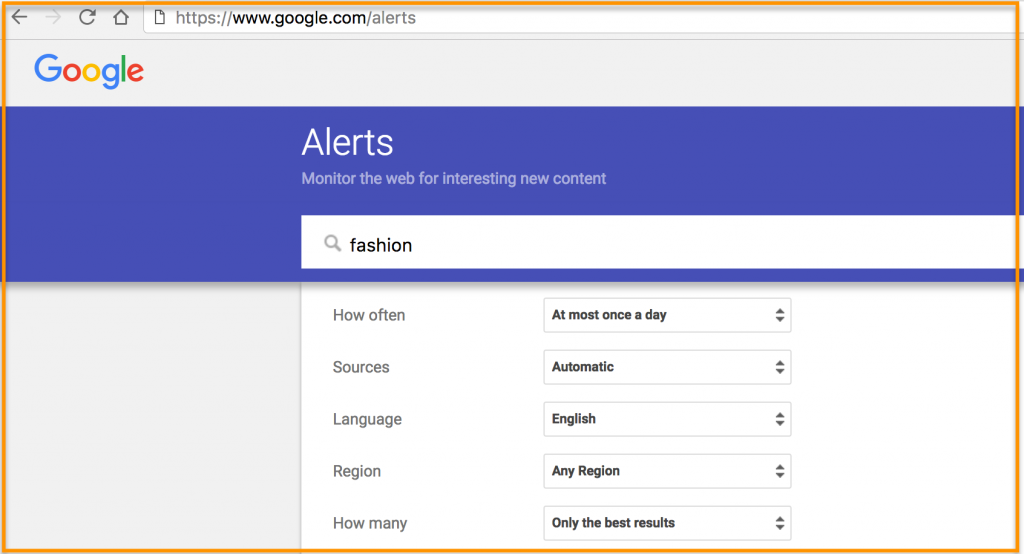Screen dimensions: 1024x554
Task: Click 'Monitor the web for interesting new content'
Action: 453,178
